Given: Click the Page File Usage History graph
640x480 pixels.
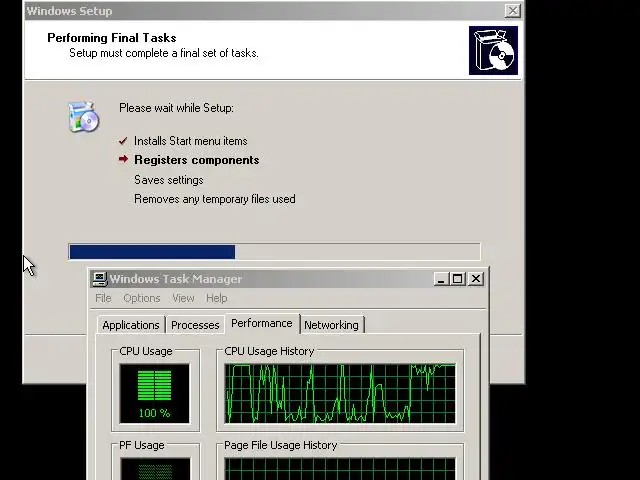Looking at the screenshot, I should click(x=340, y=469).
